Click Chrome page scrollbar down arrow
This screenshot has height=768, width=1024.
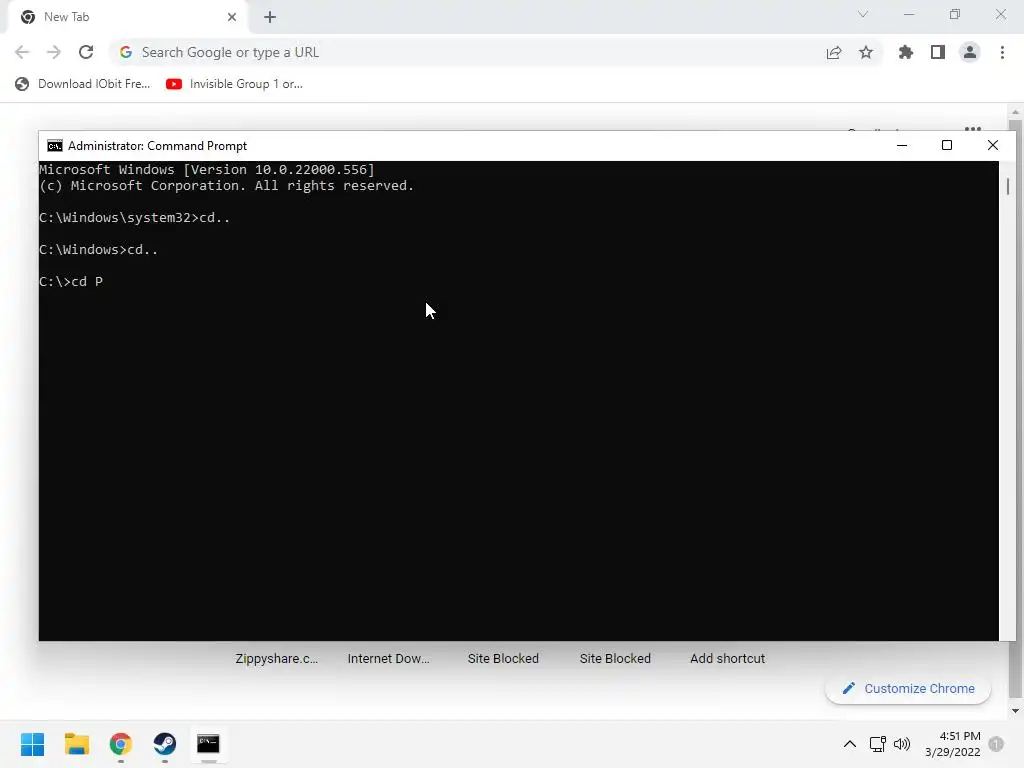tap(1015, 711)
